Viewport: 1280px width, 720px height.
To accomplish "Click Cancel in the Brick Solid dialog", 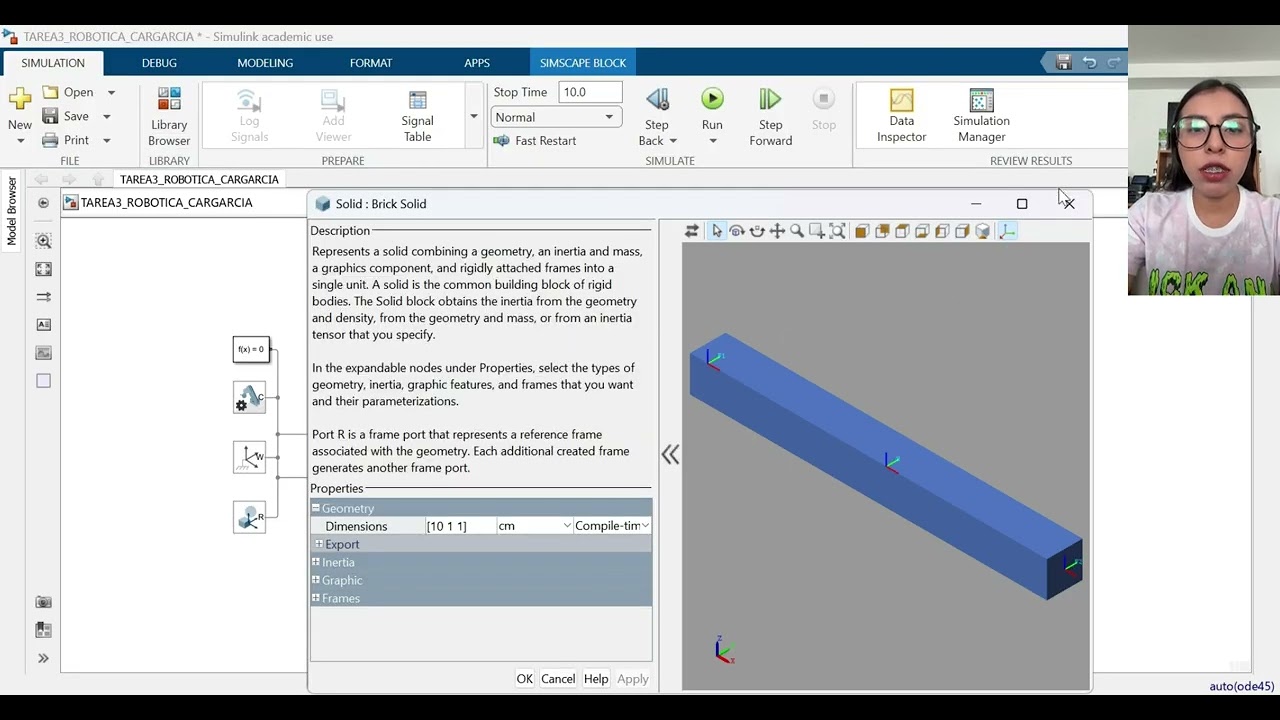I will (558, 679).
